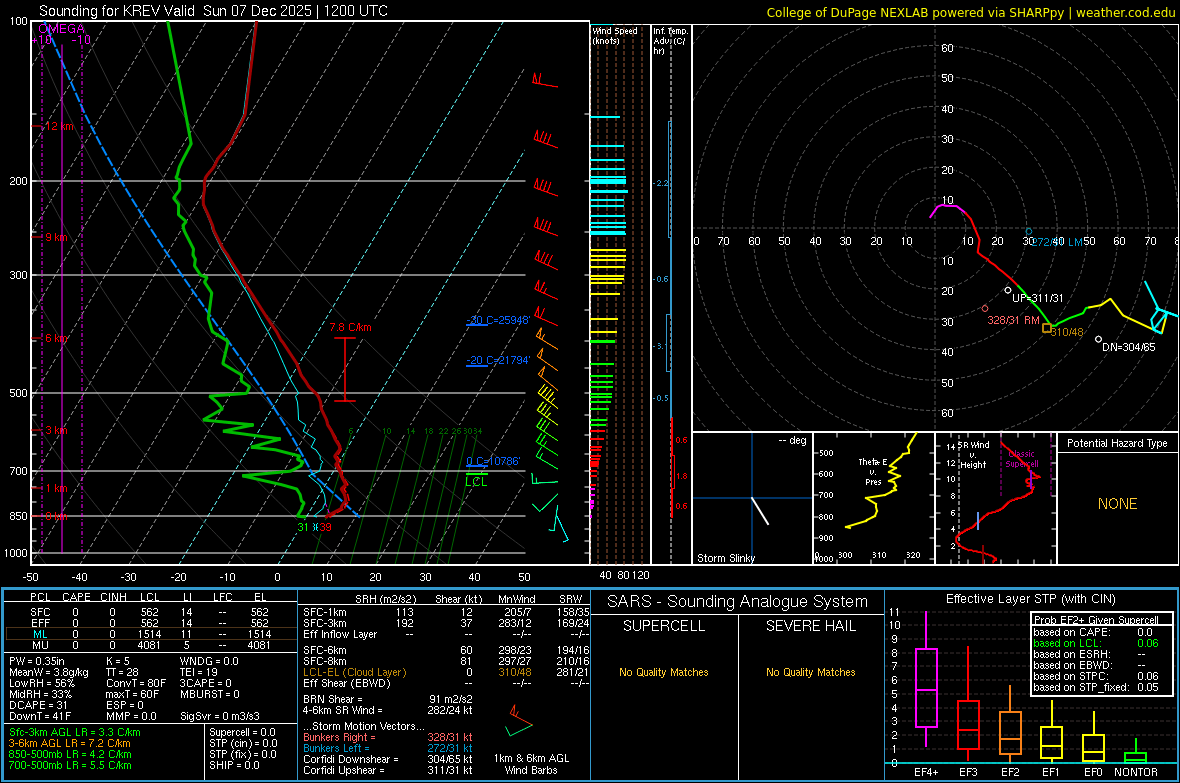Select the green LCL marker label
This screenshot has width=1180, height=783.
pos(476,482)
